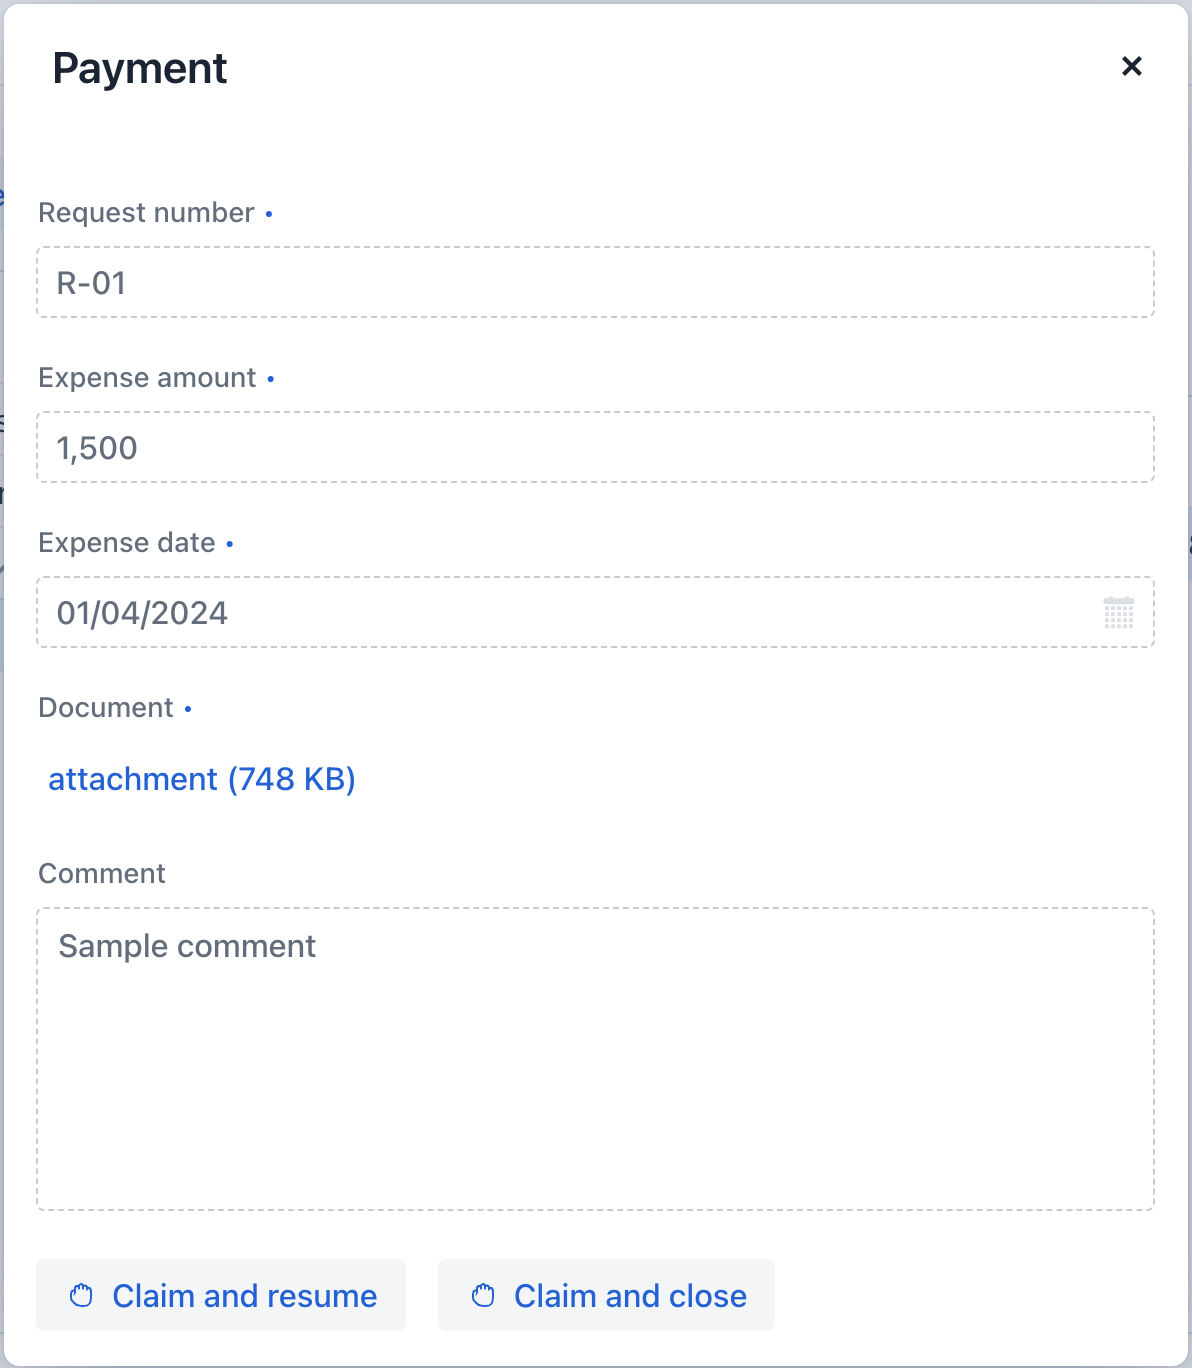Click the Comment field label
The height and width of the screenshot is (1368, 1192).
[101, 873]
